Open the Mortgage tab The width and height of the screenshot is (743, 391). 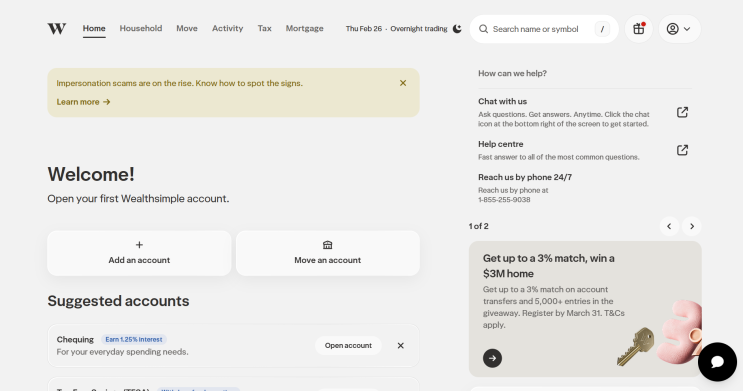[x=304, y=28]
